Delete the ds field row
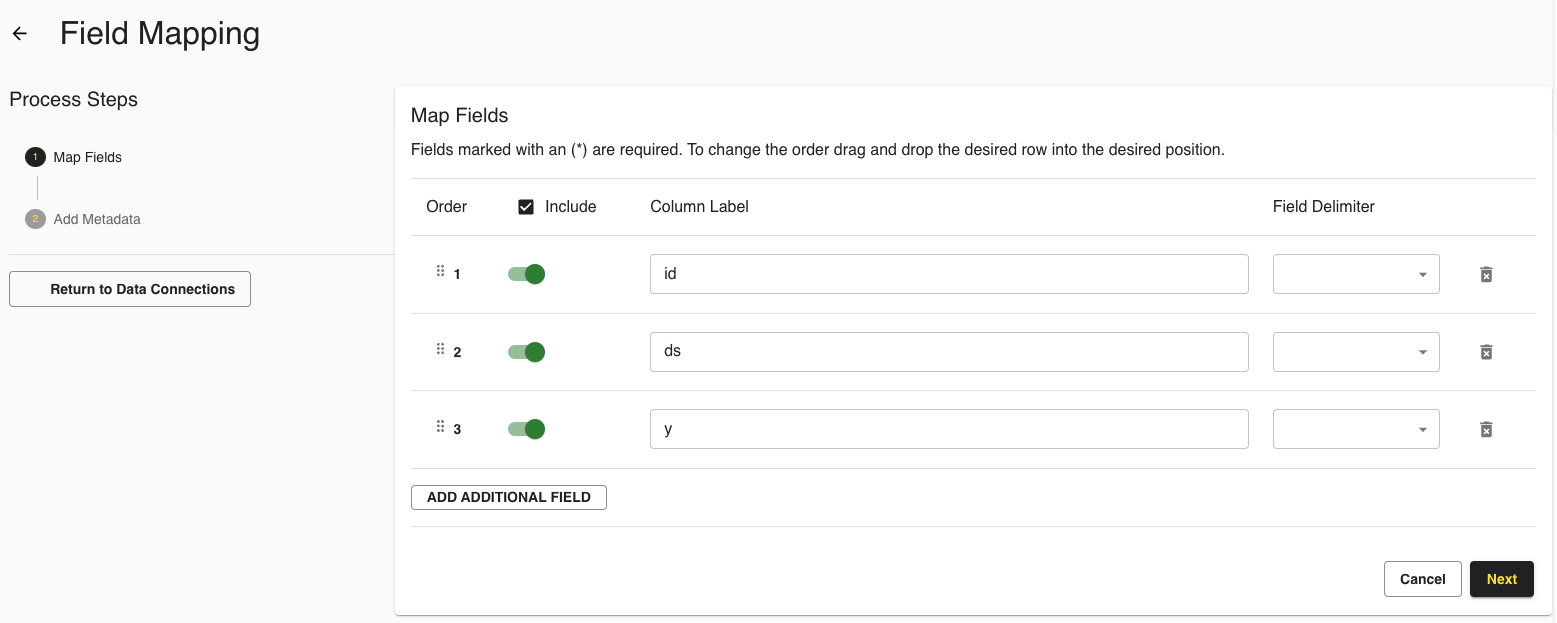 pyautogui.click(x=1486, y=352)
